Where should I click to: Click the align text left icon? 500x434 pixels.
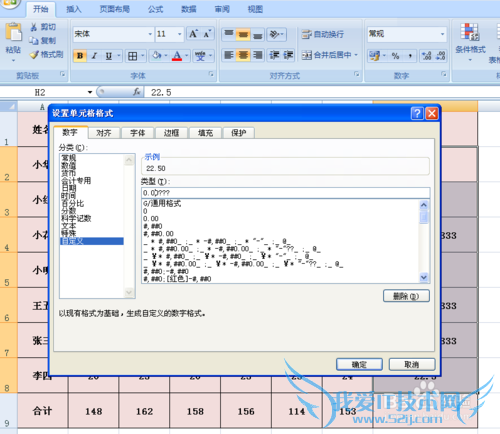(x=229, y=55)
